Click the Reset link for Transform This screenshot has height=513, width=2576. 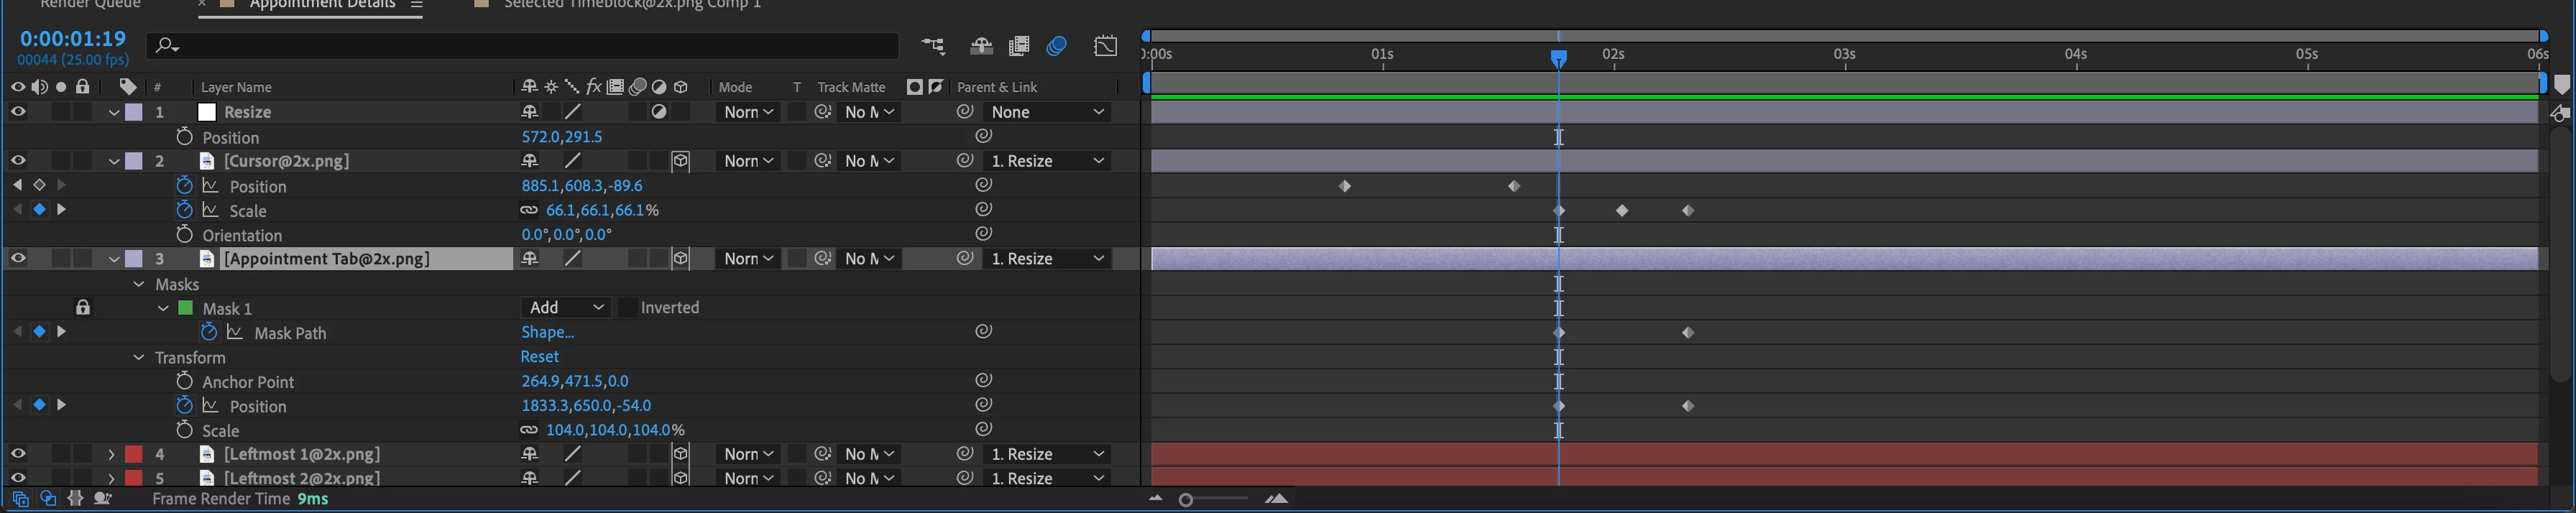pos(540,356)
